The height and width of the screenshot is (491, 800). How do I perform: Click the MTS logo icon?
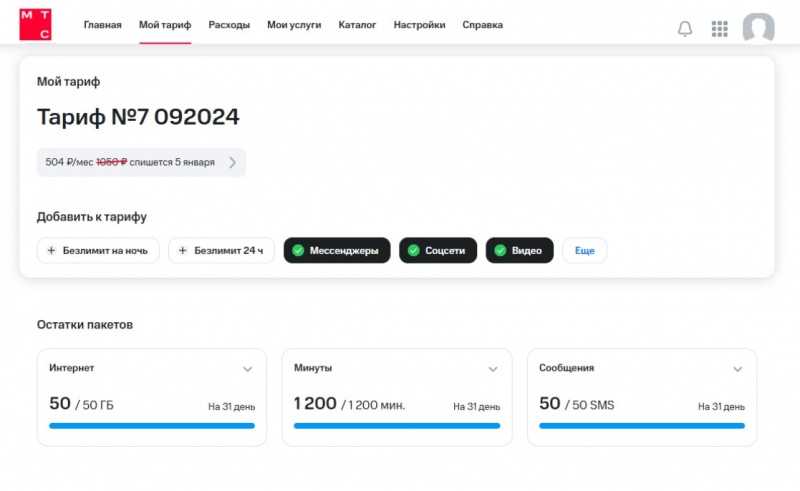click(35, 25)
